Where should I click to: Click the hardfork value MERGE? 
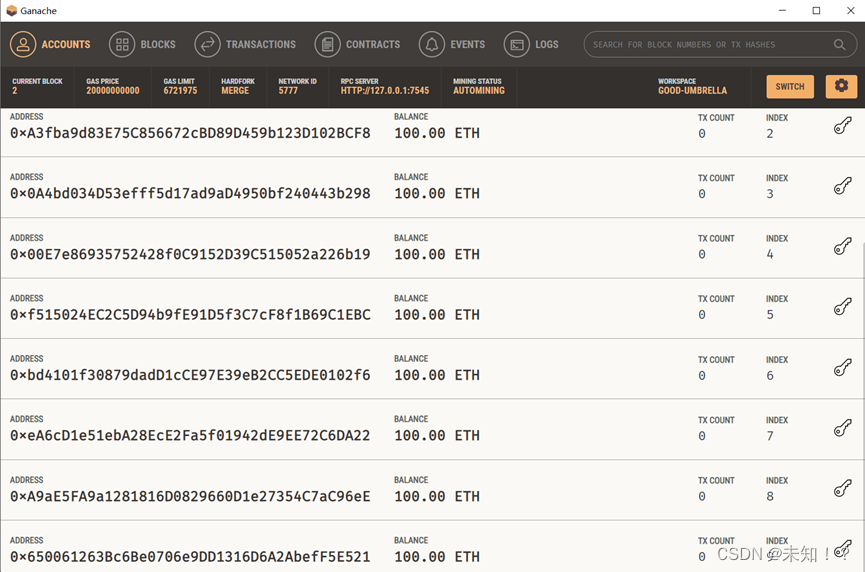coord(235,90)
